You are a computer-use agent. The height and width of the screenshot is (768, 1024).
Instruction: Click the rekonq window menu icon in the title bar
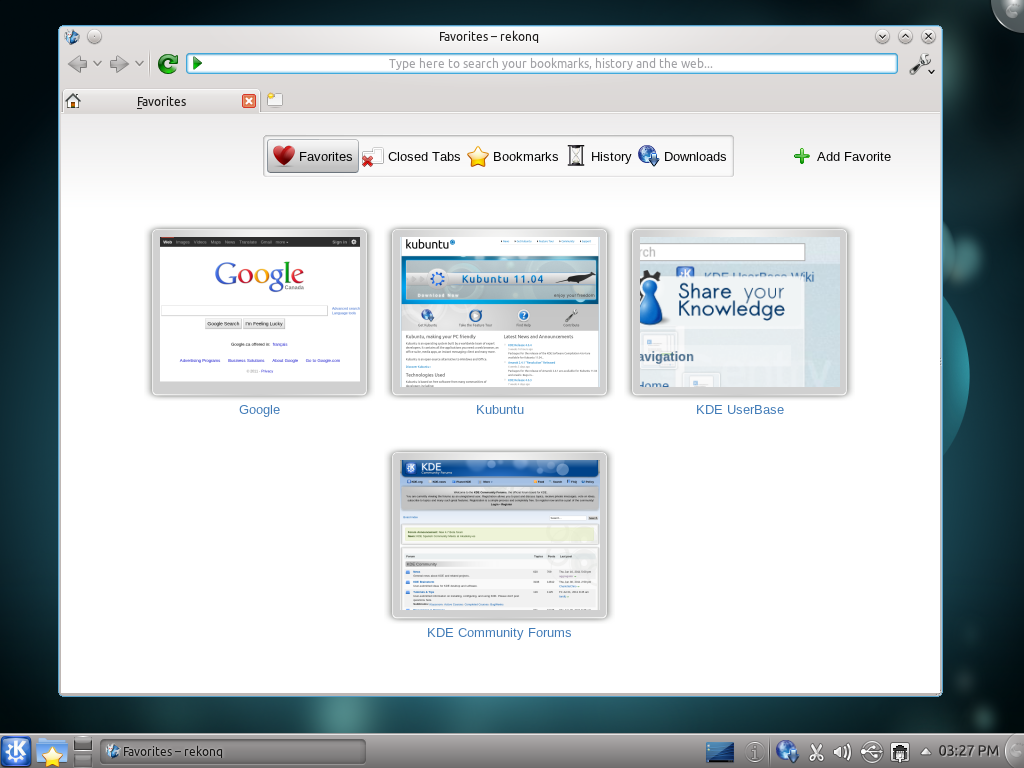click(x=72, y=37)
